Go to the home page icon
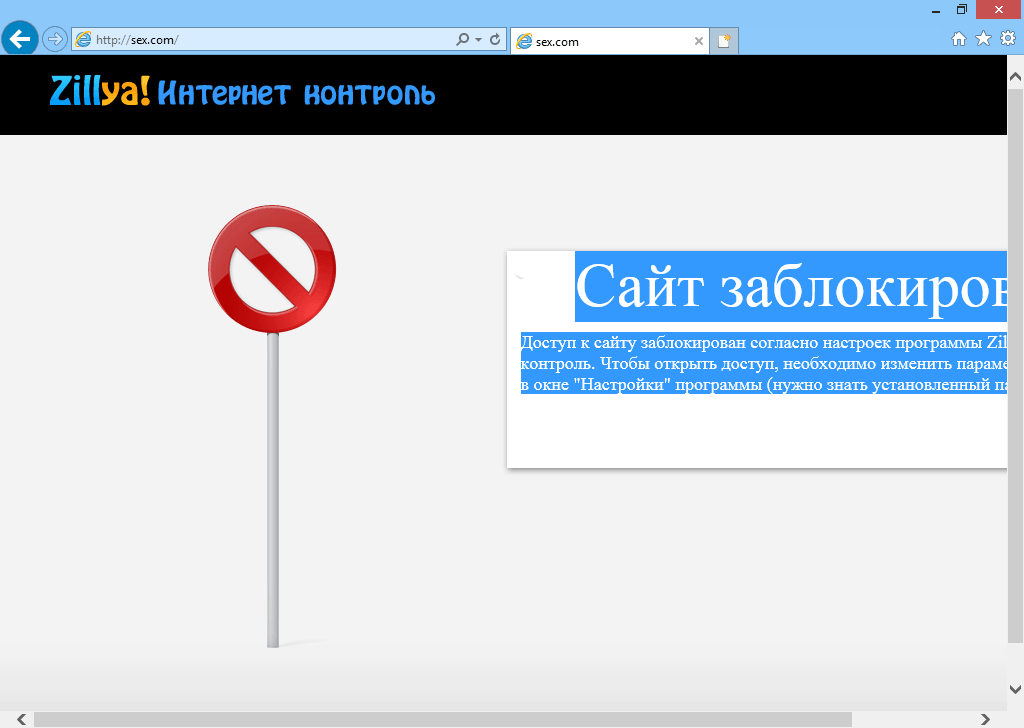This screenshot has width=1024, height=728. click(959, 39)
